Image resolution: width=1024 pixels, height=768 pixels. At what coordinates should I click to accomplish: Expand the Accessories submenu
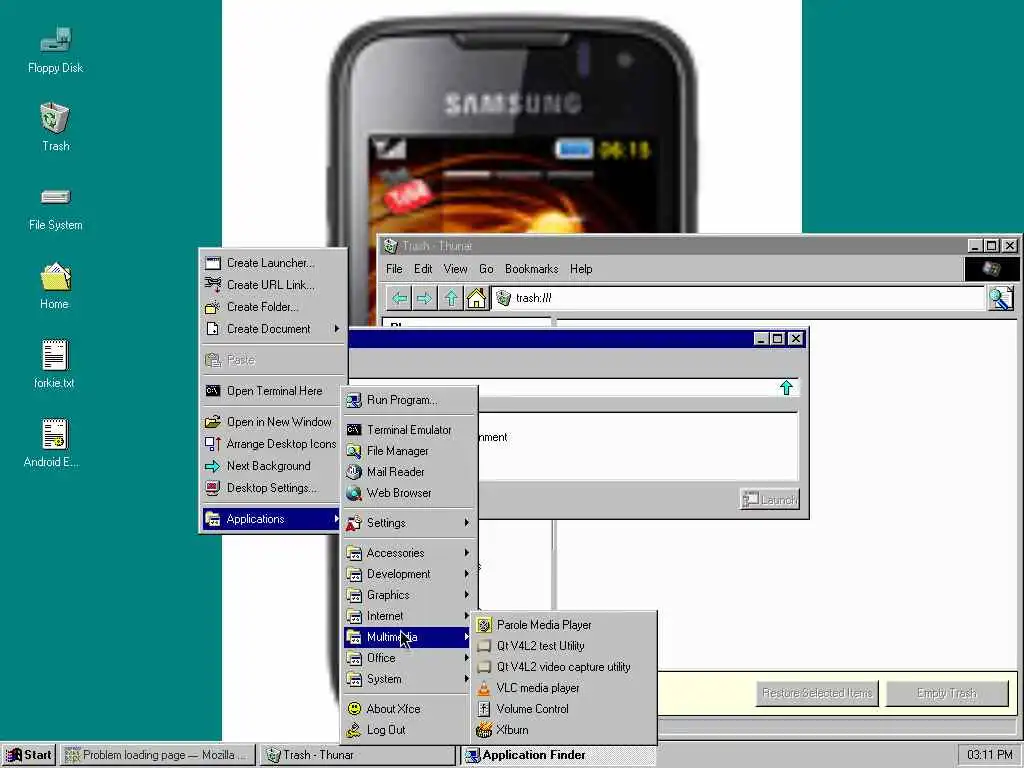409,552
